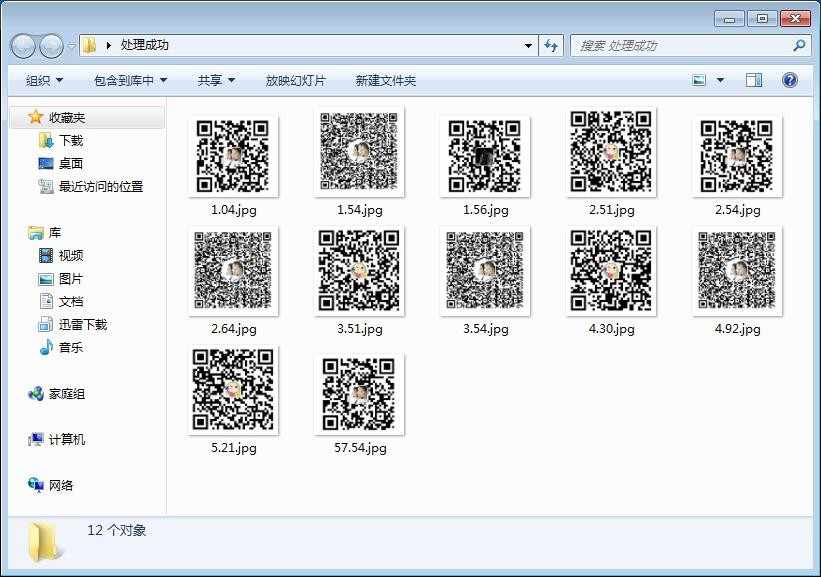Viewport: 821px width, 577px height.
Task: Open the 组织 menu
Action: [x=44, y=80]
